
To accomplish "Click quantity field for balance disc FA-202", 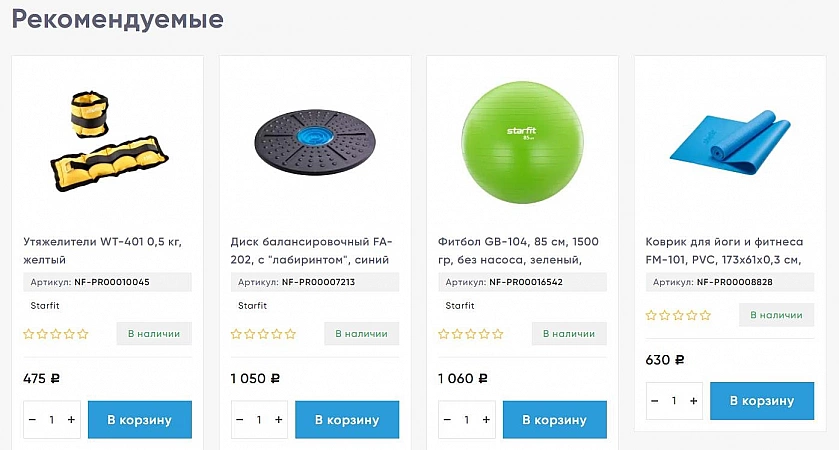I will click(x=259, y=420).
